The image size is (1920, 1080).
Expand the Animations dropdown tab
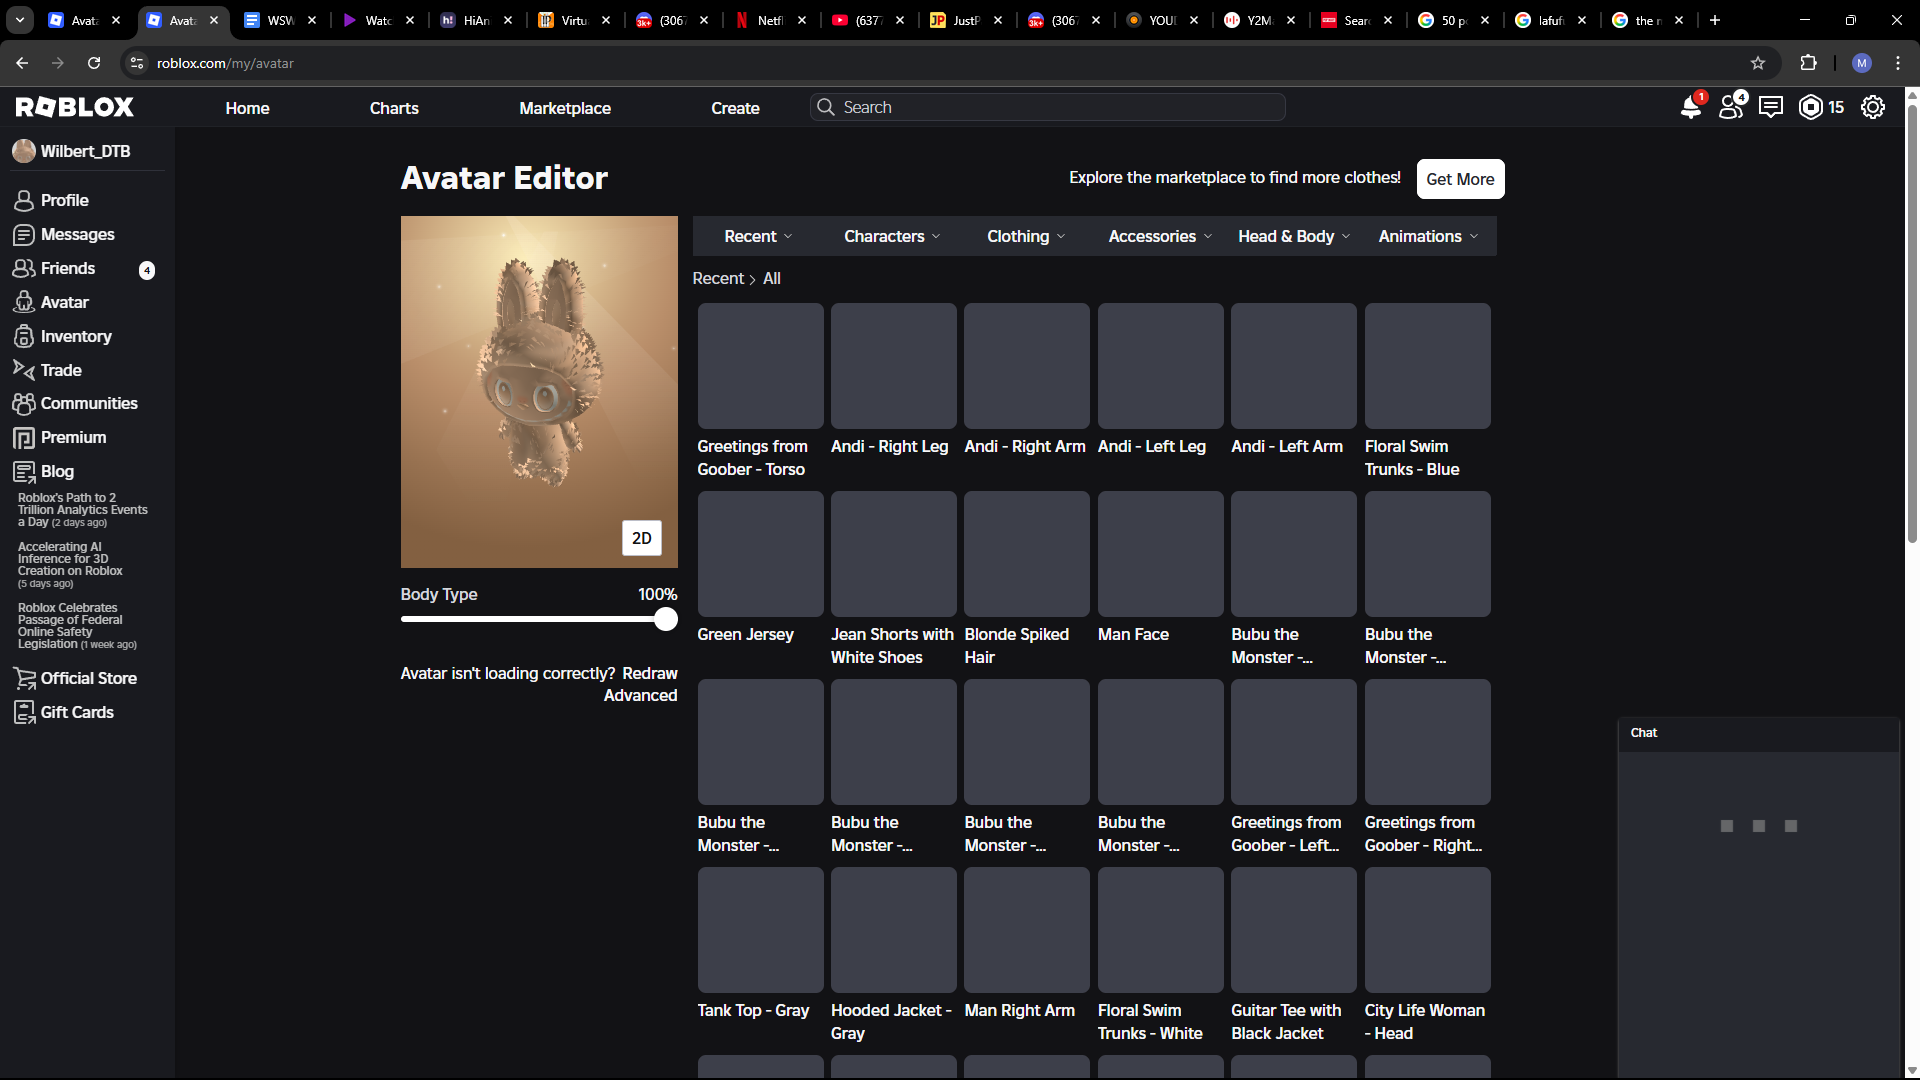click(x=1428, y=237)
